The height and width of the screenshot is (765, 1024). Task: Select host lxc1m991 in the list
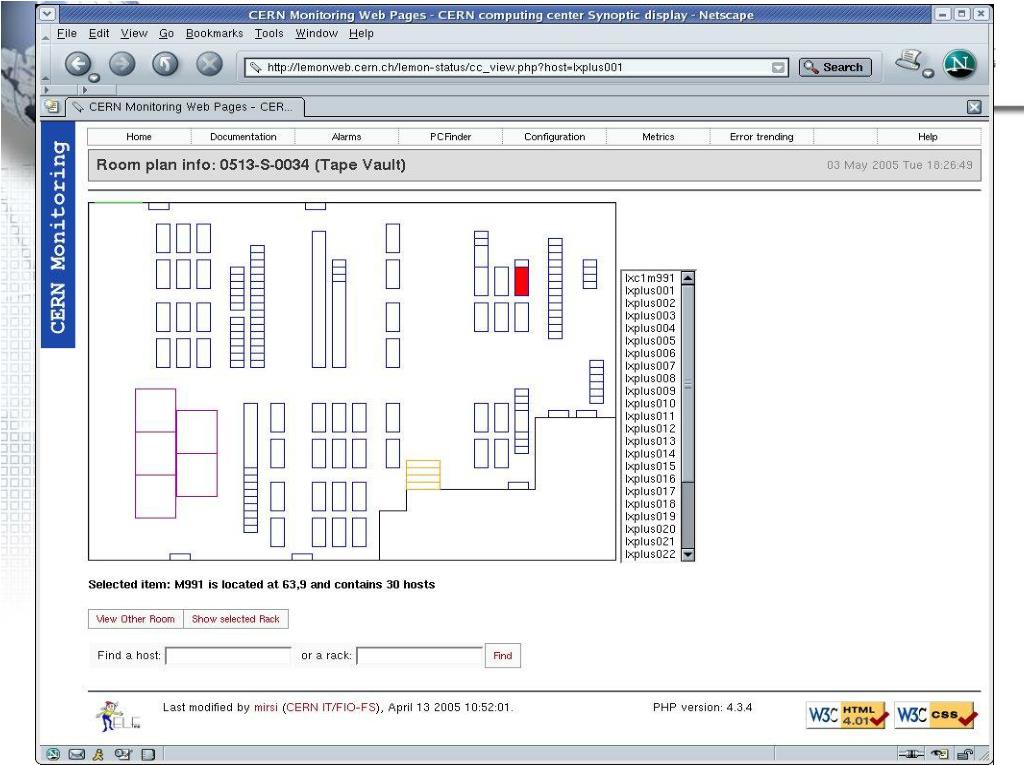click(650, 278)
